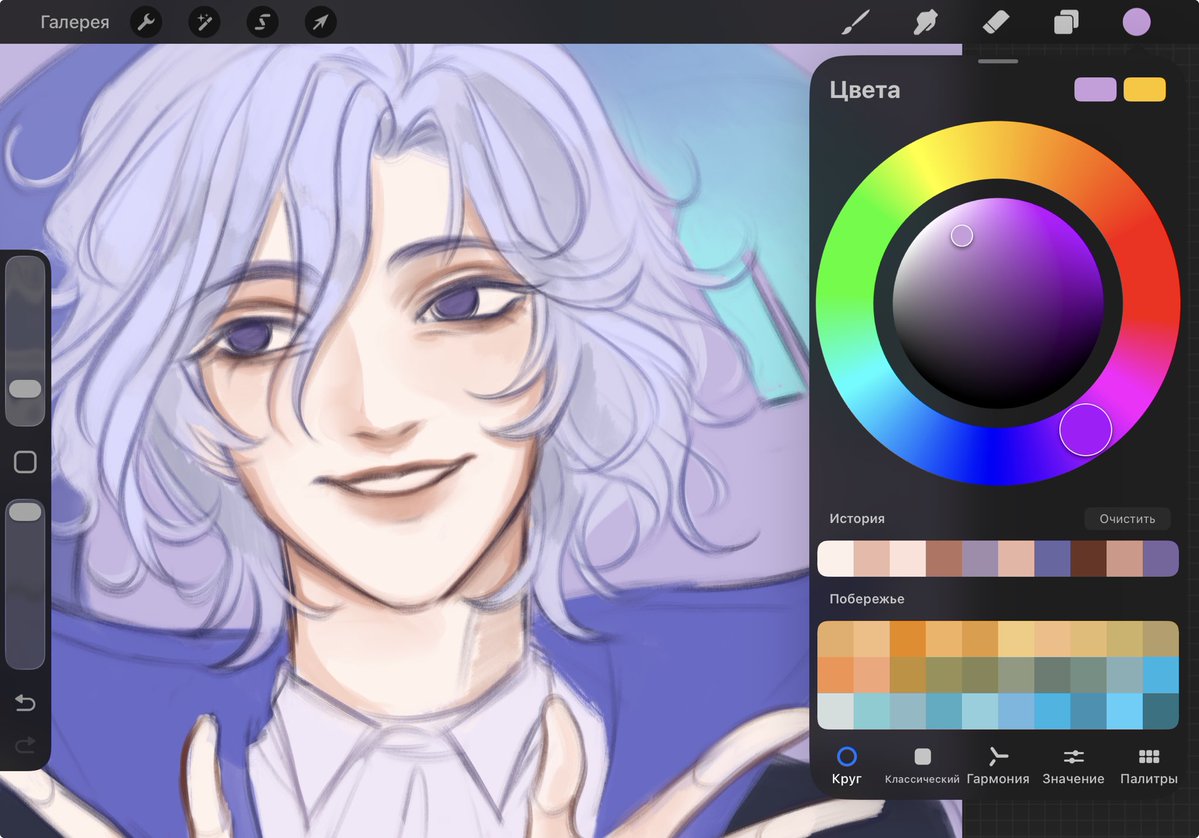Select the Eraser tool
The width and height of the screenshot is (1199, 838).
pos(996,22)
